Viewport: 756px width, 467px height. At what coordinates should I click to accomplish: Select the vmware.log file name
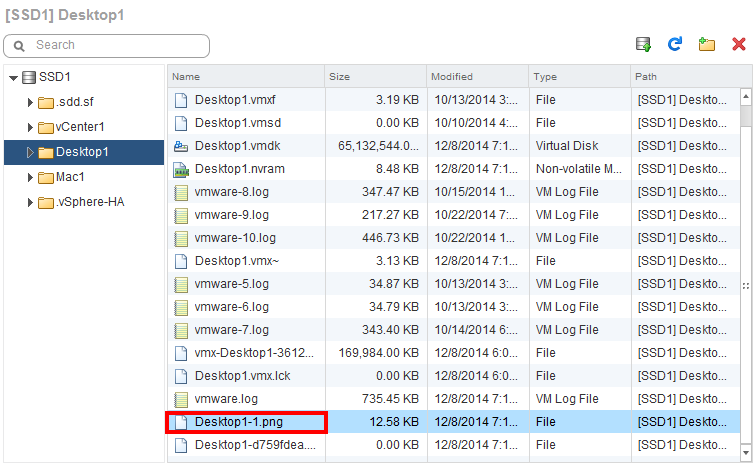tap(226, 399)
